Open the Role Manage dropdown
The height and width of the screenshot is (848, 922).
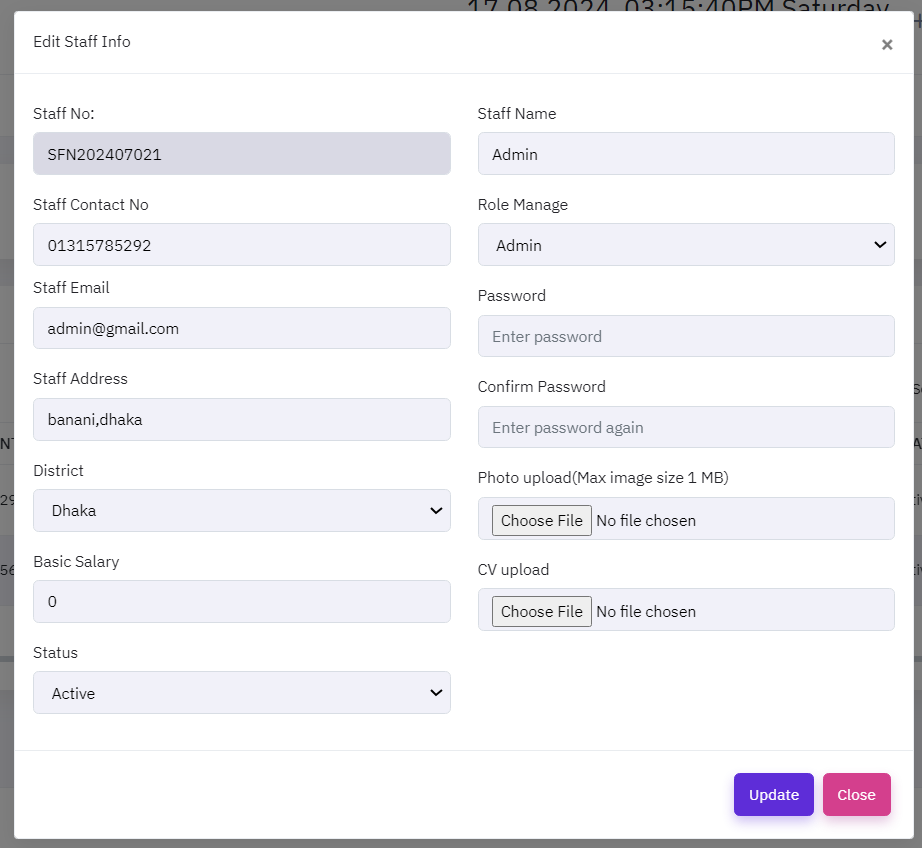point(685,245)
